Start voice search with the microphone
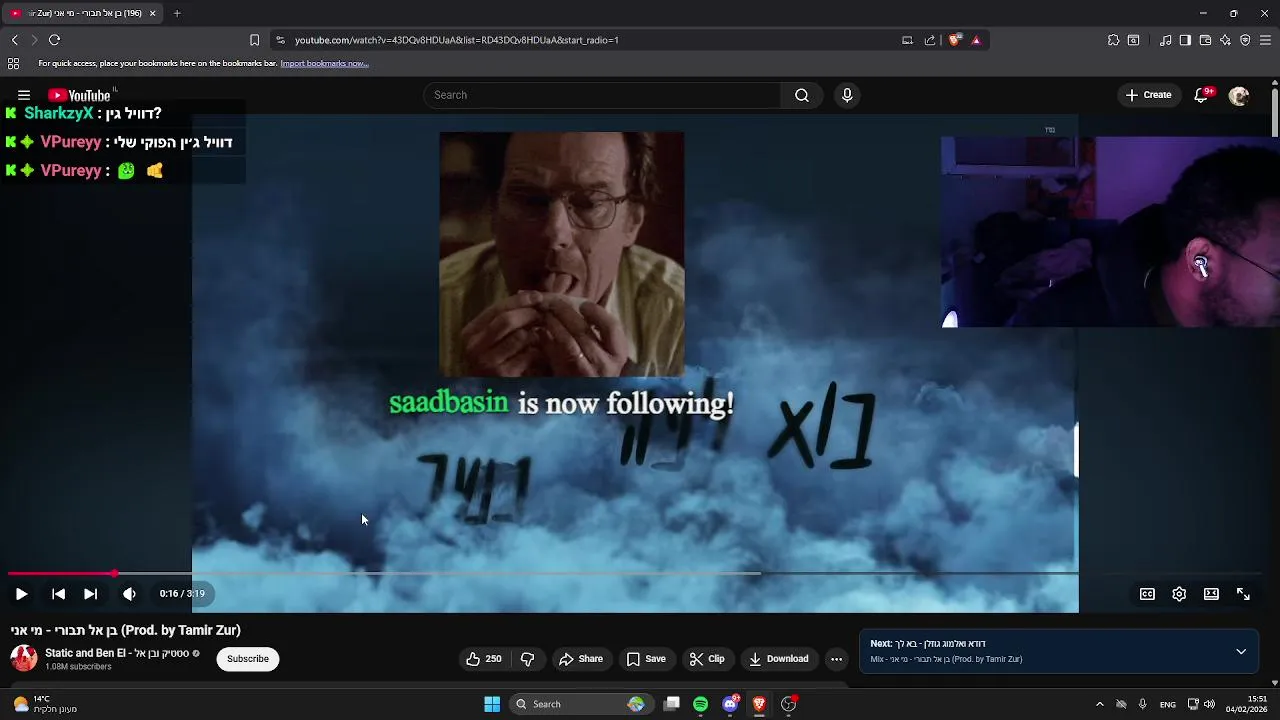 coord(847,95)
